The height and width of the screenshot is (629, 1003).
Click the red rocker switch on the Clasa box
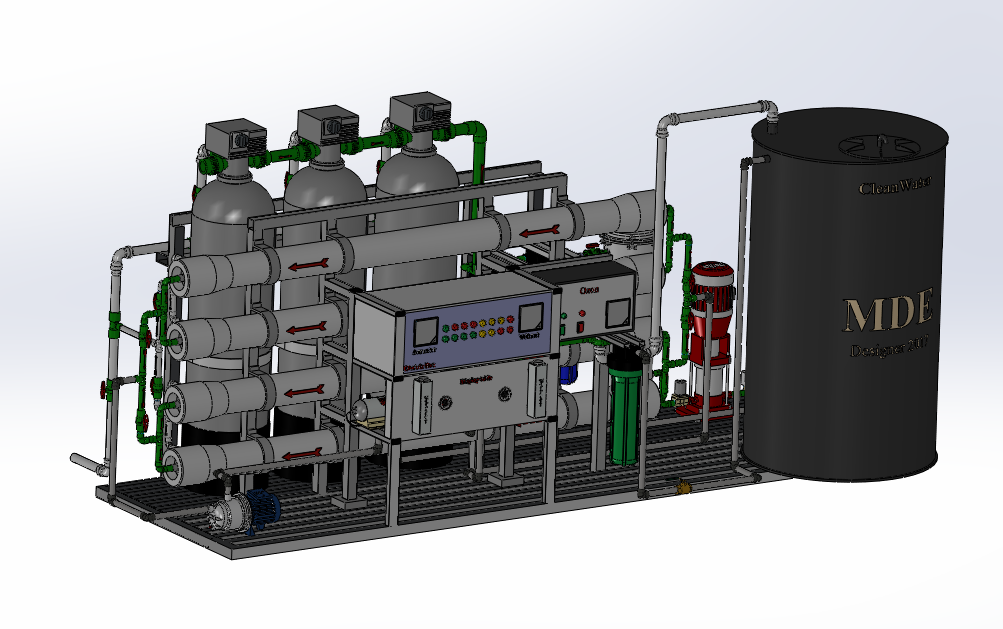[x=580, y=327]
